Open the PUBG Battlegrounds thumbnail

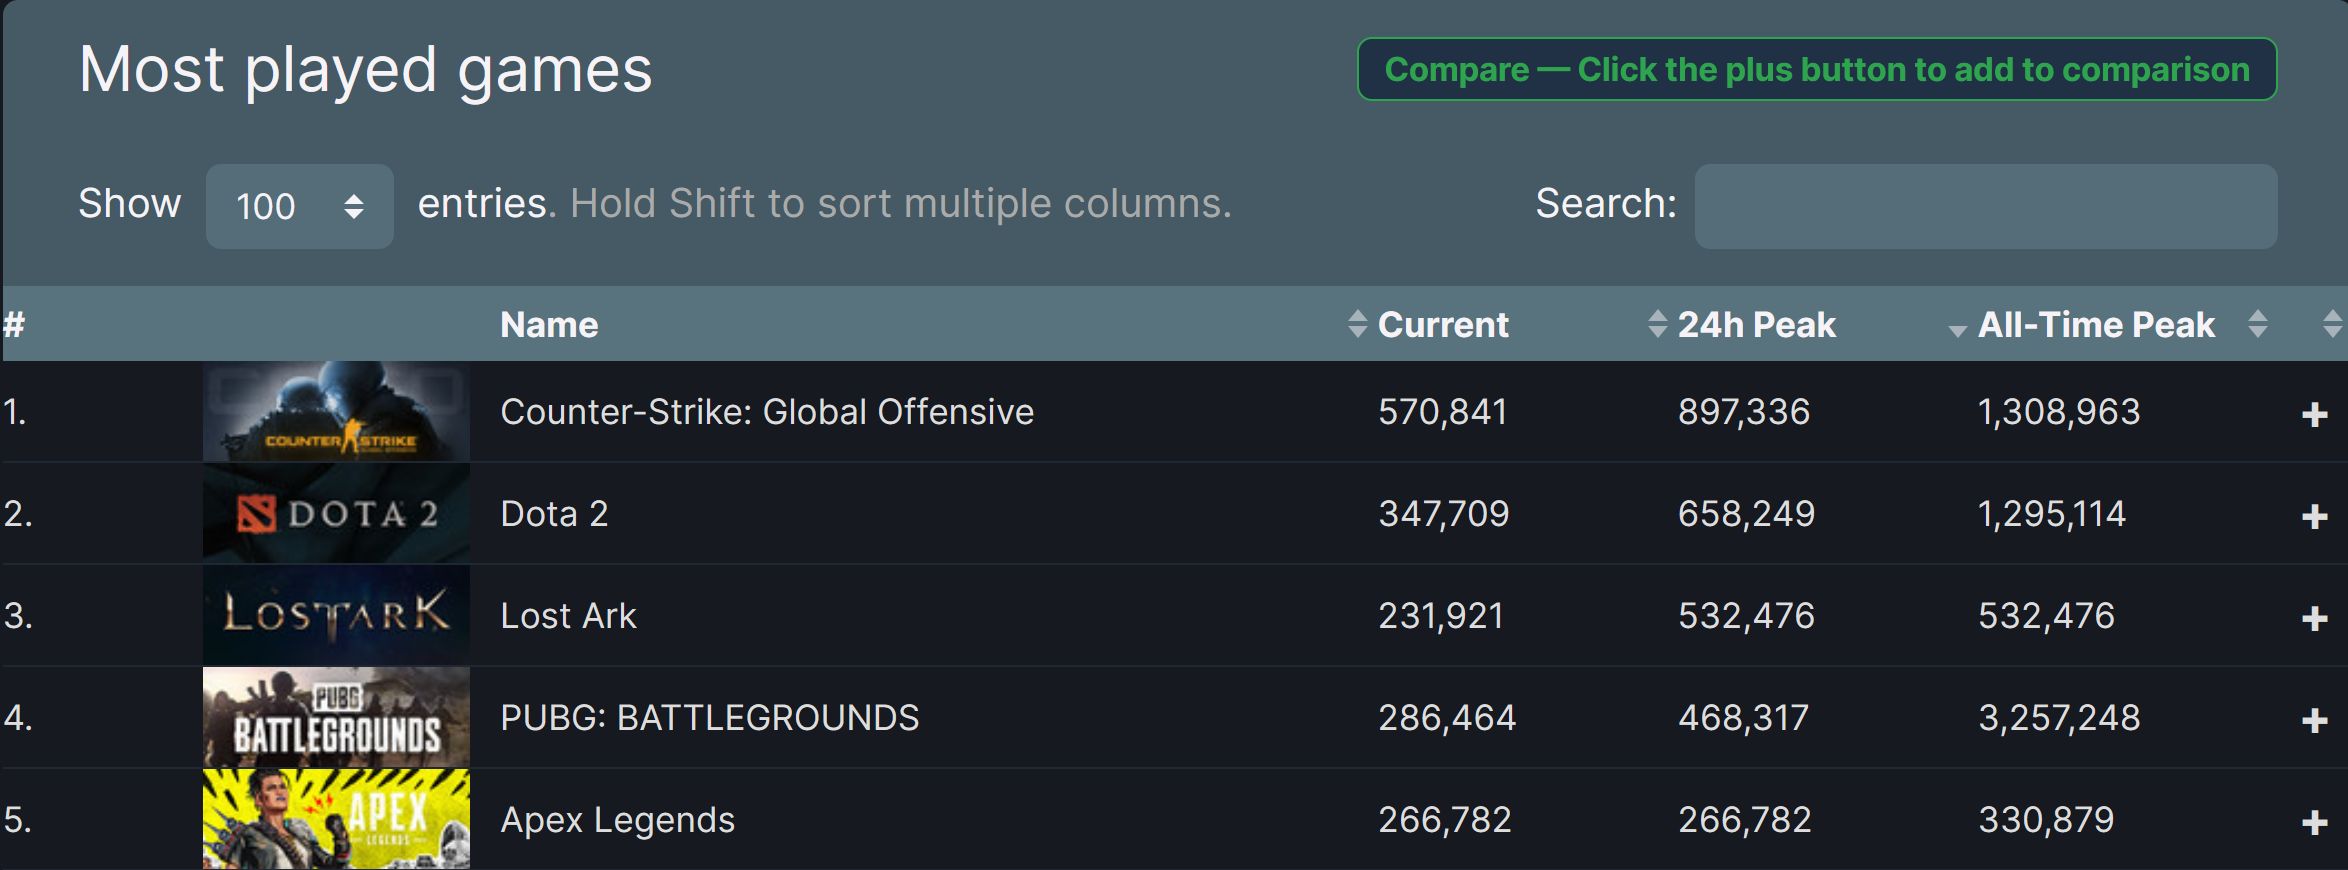tap(336, 717)
